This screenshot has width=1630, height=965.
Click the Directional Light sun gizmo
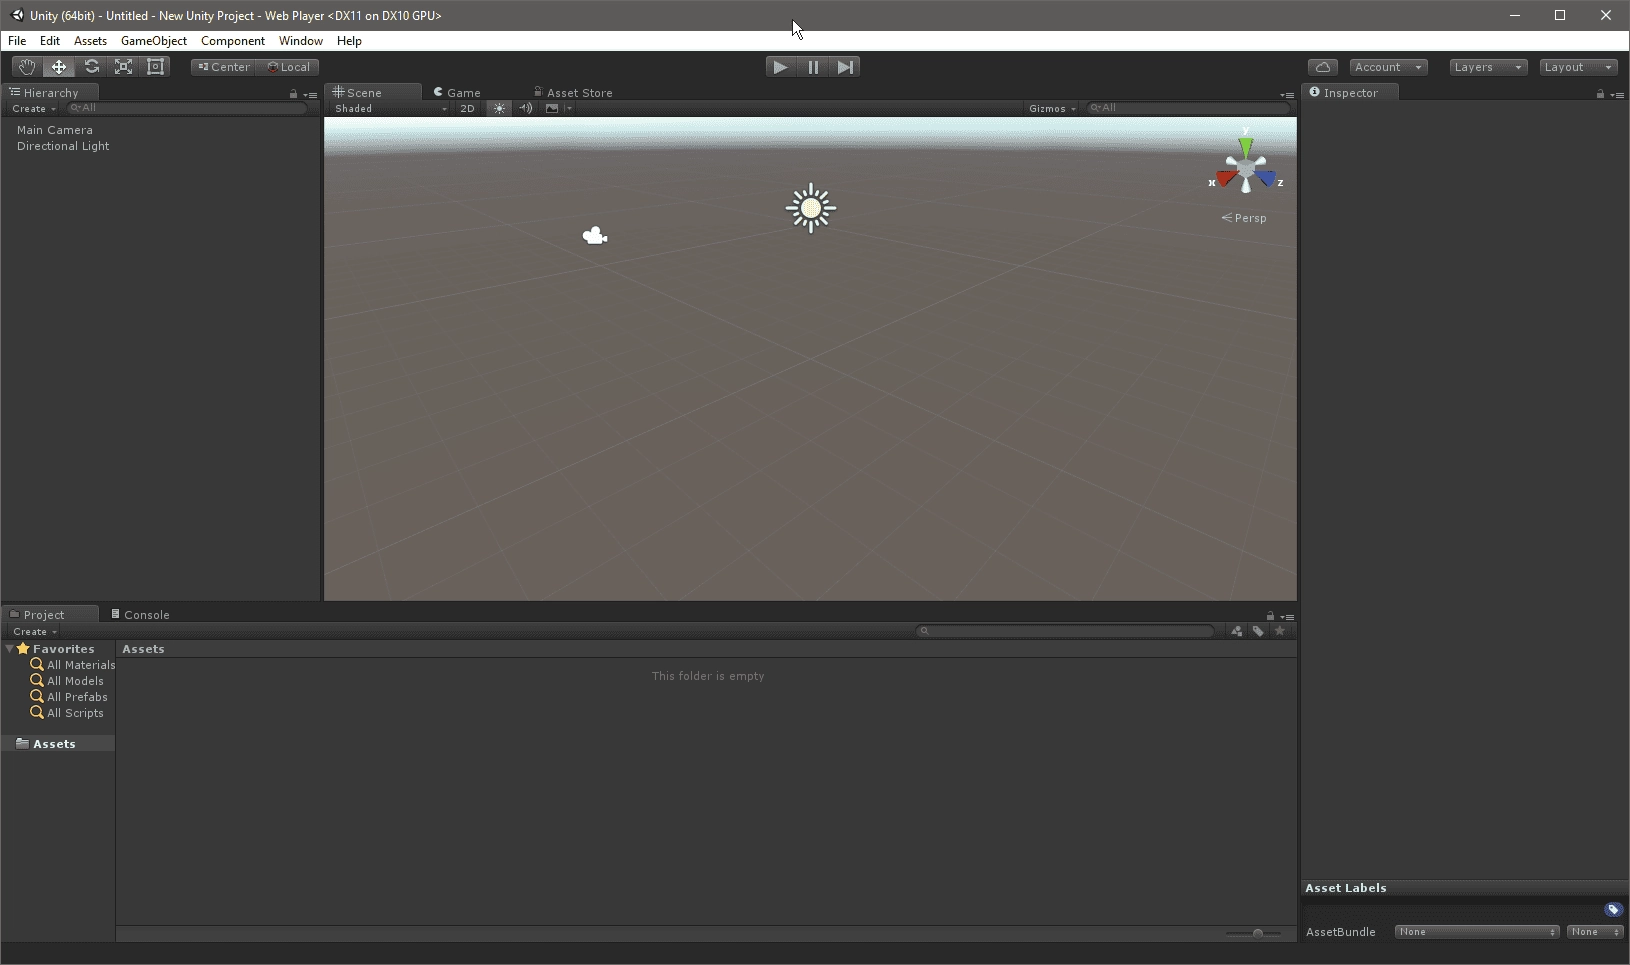811,208
